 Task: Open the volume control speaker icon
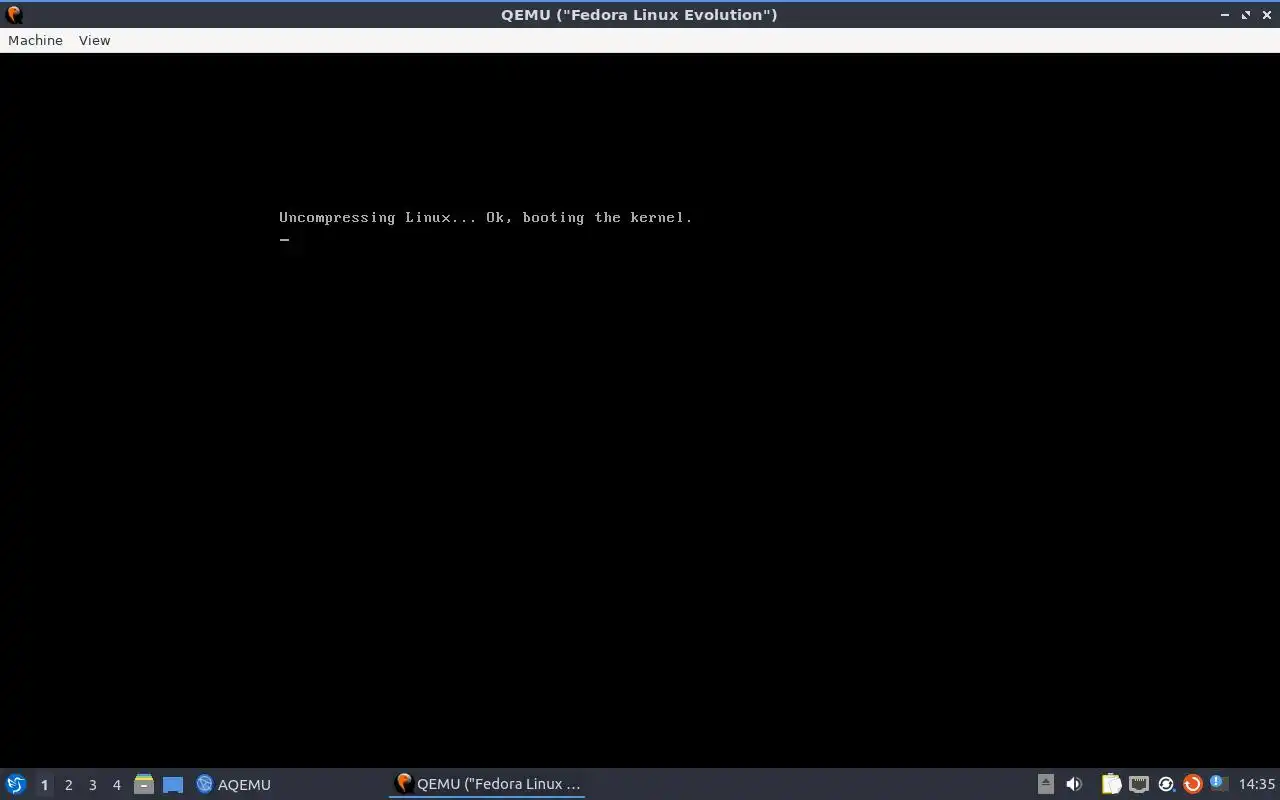1074,784
